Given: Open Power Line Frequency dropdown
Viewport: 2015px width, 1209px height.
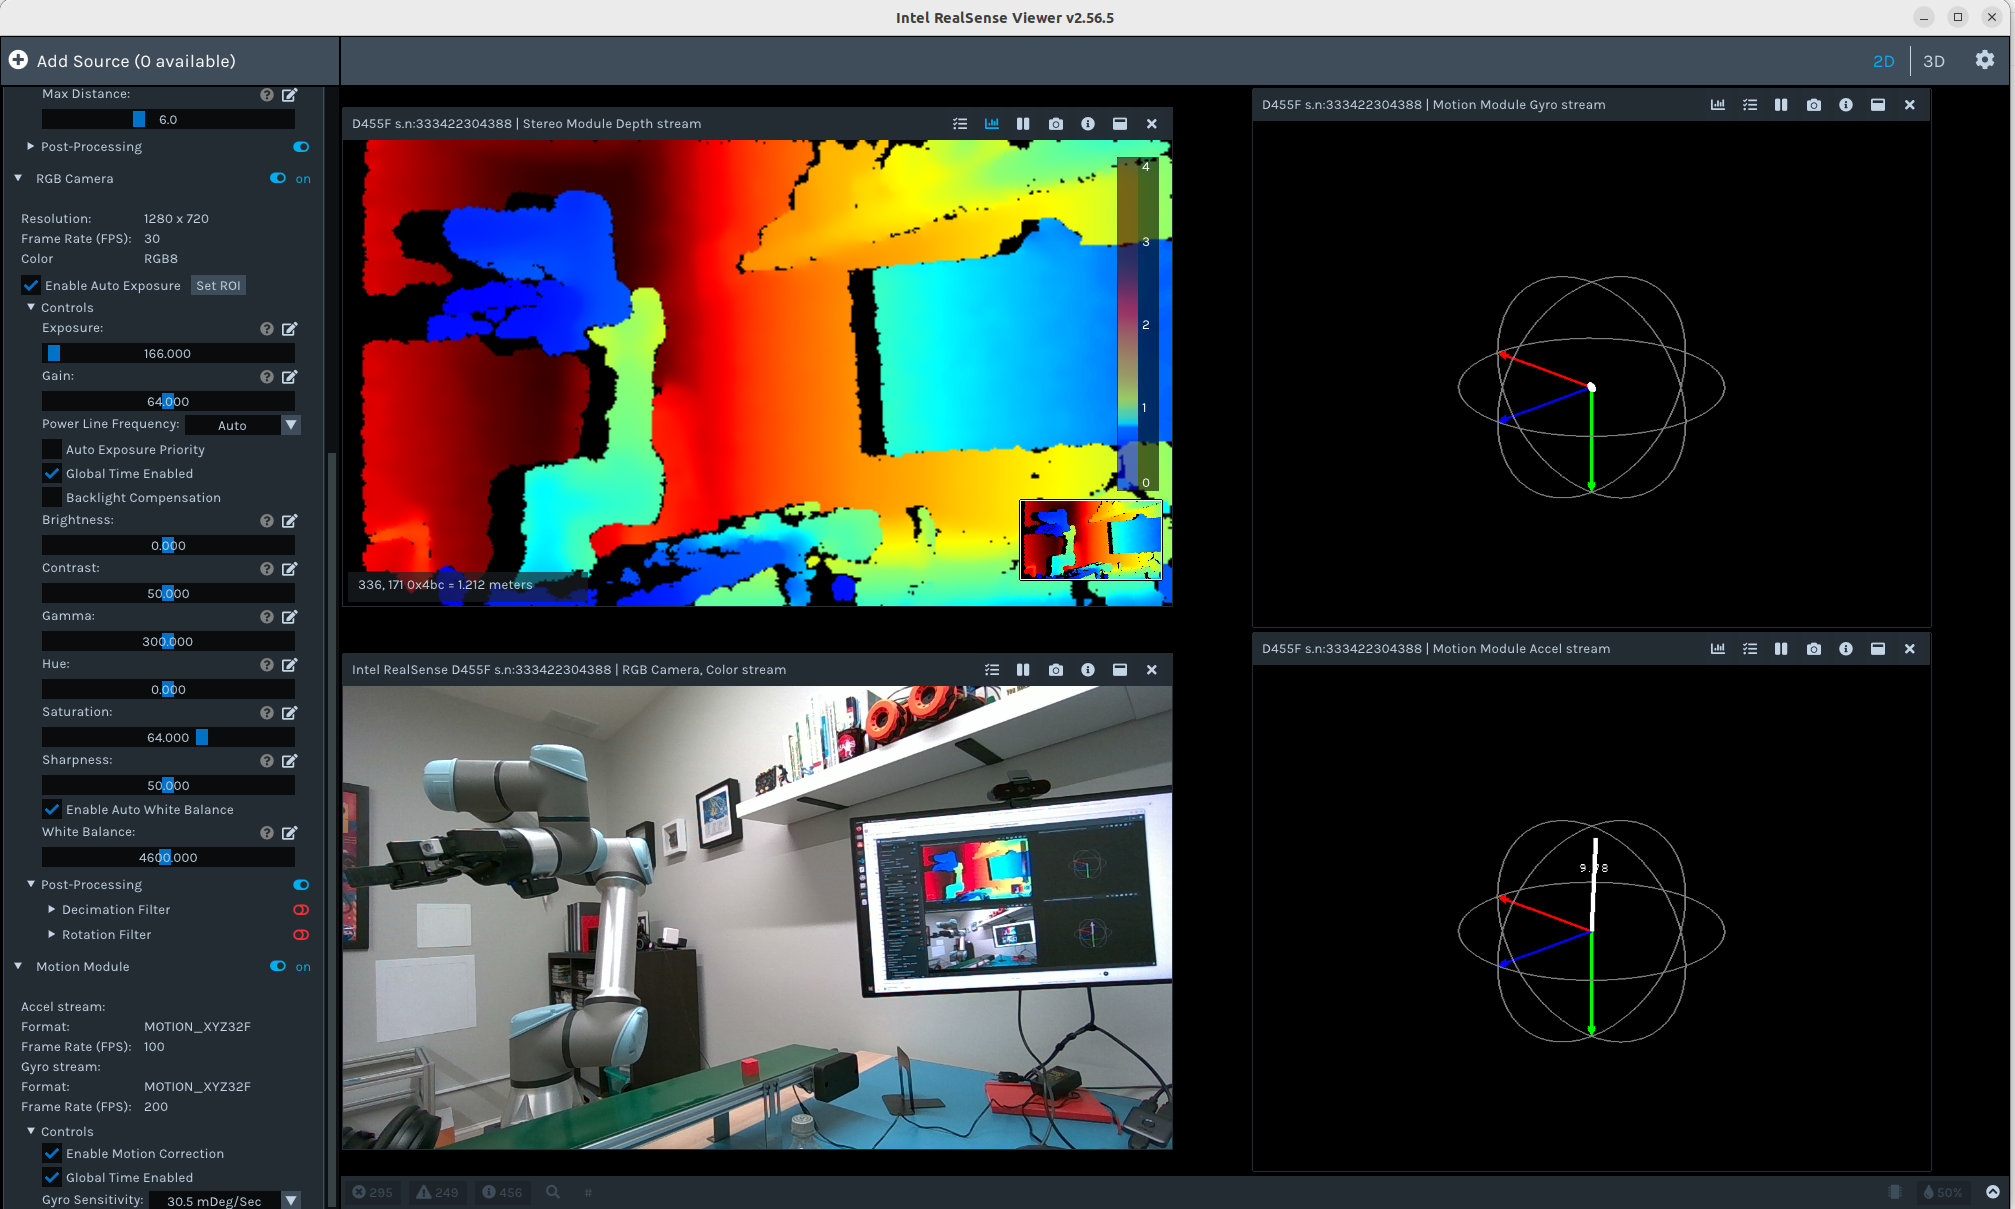Looking at the screenshot, I should coord(291,425).
